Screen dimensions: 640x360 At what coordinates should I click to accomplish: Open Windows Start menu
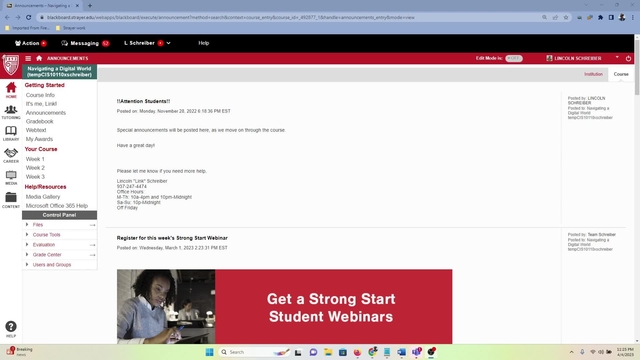209,352
